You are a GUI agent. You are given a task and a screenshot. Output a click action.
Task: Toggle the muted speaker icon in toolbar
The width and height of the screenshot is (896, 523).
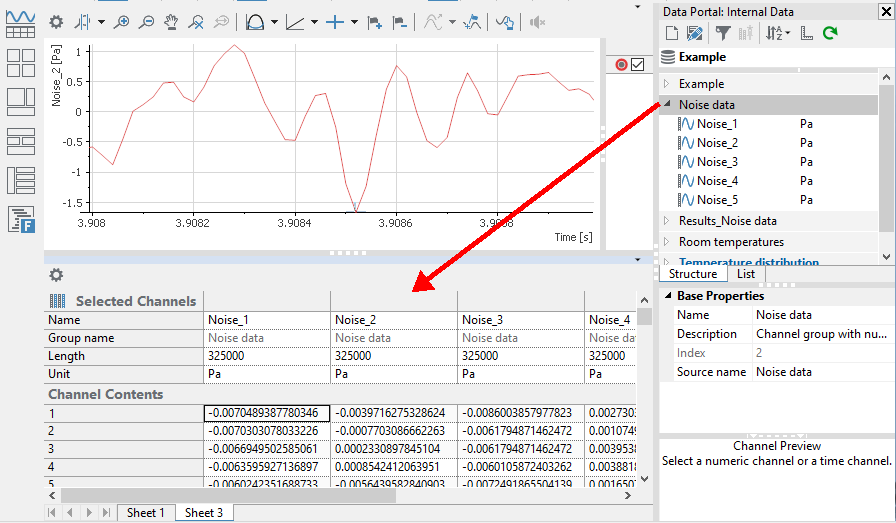coord(538,21)
